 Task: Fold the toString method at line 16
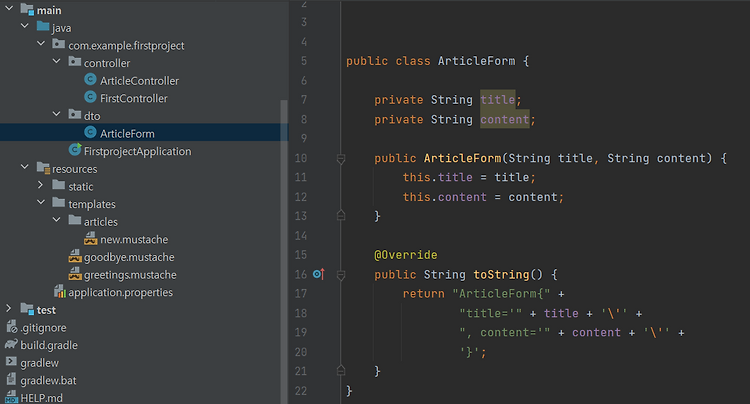click(x=341, y=275)
